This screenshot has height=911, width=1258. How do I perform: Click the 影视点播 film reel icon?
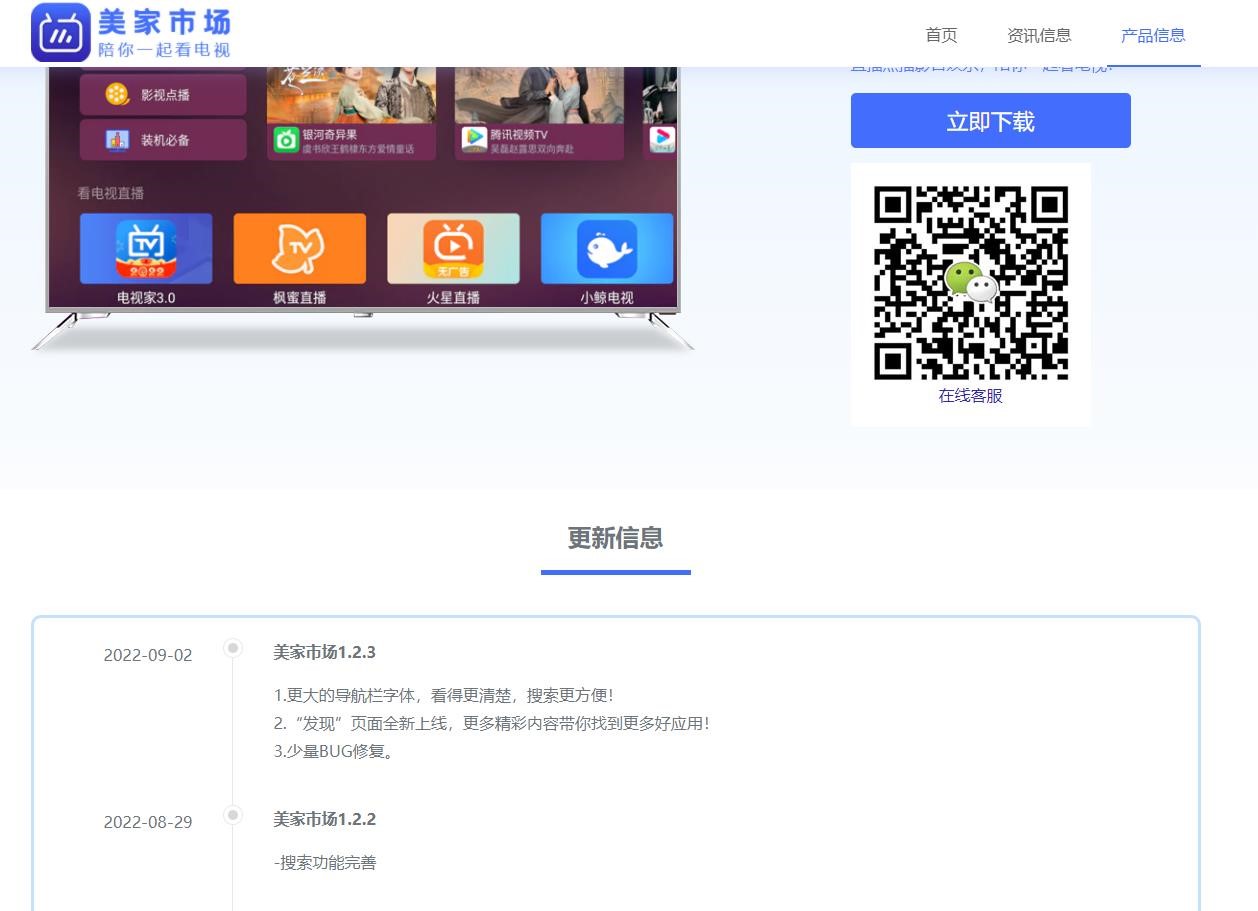click(x=118, y=95)
